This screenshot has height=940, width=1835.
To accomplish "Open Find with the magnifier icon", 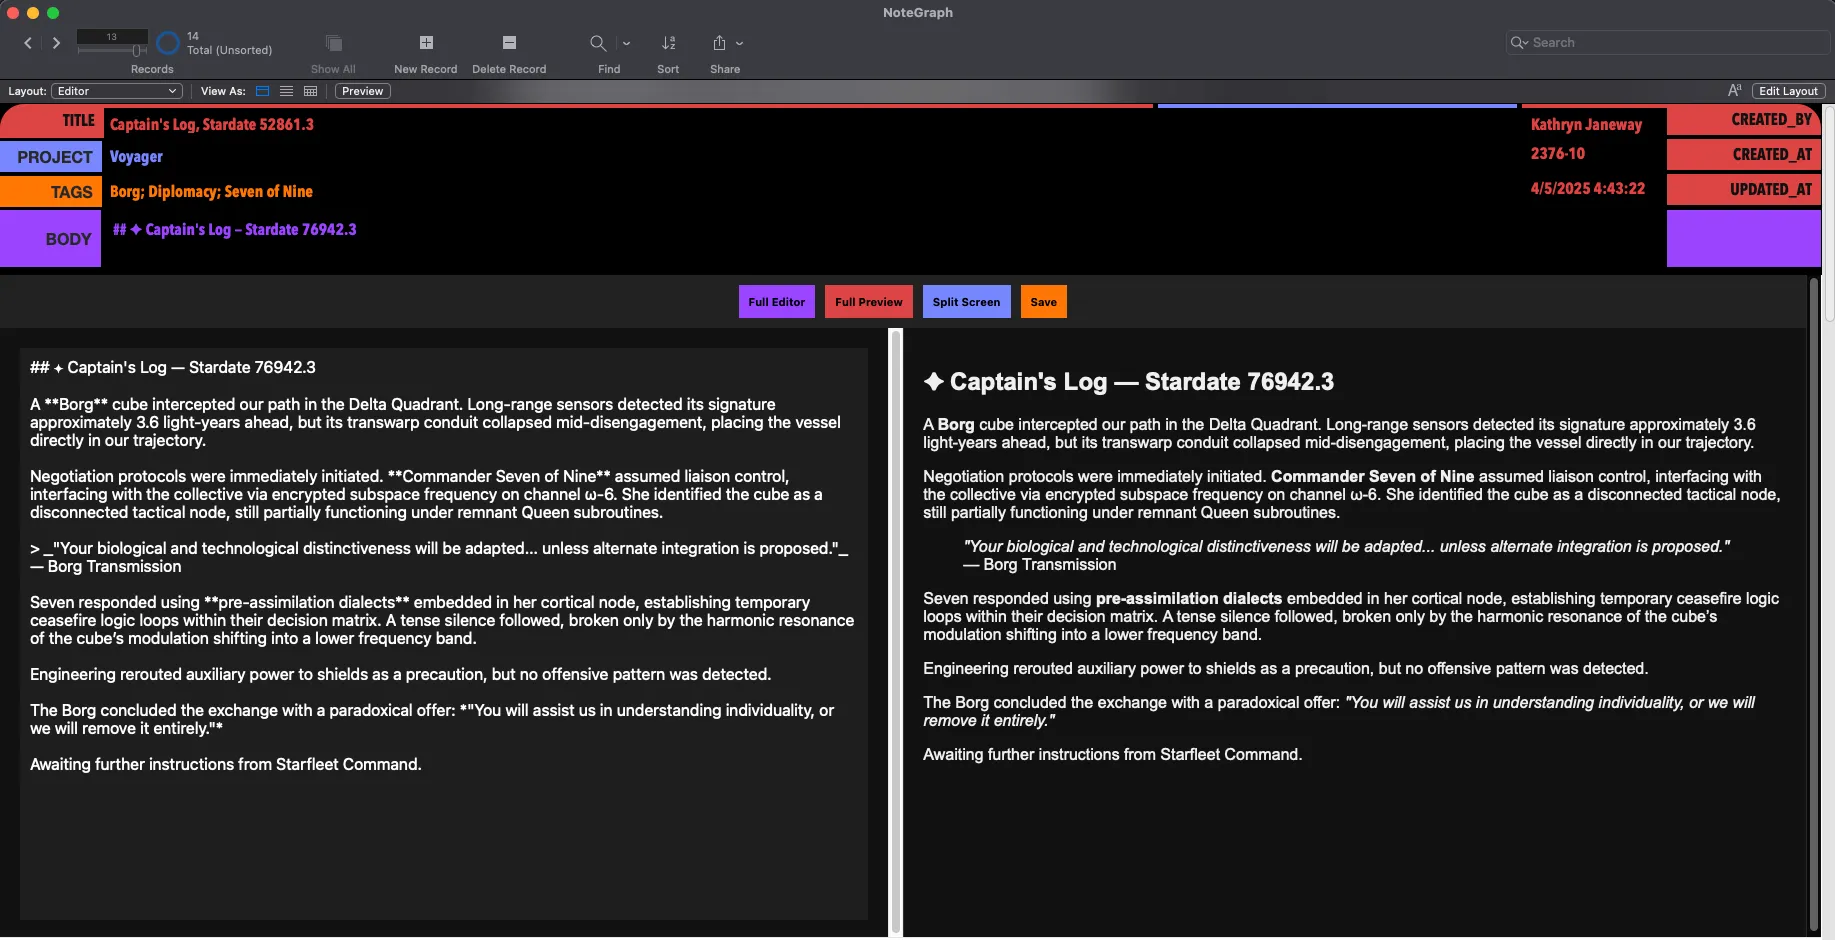I will click(598, 43).
